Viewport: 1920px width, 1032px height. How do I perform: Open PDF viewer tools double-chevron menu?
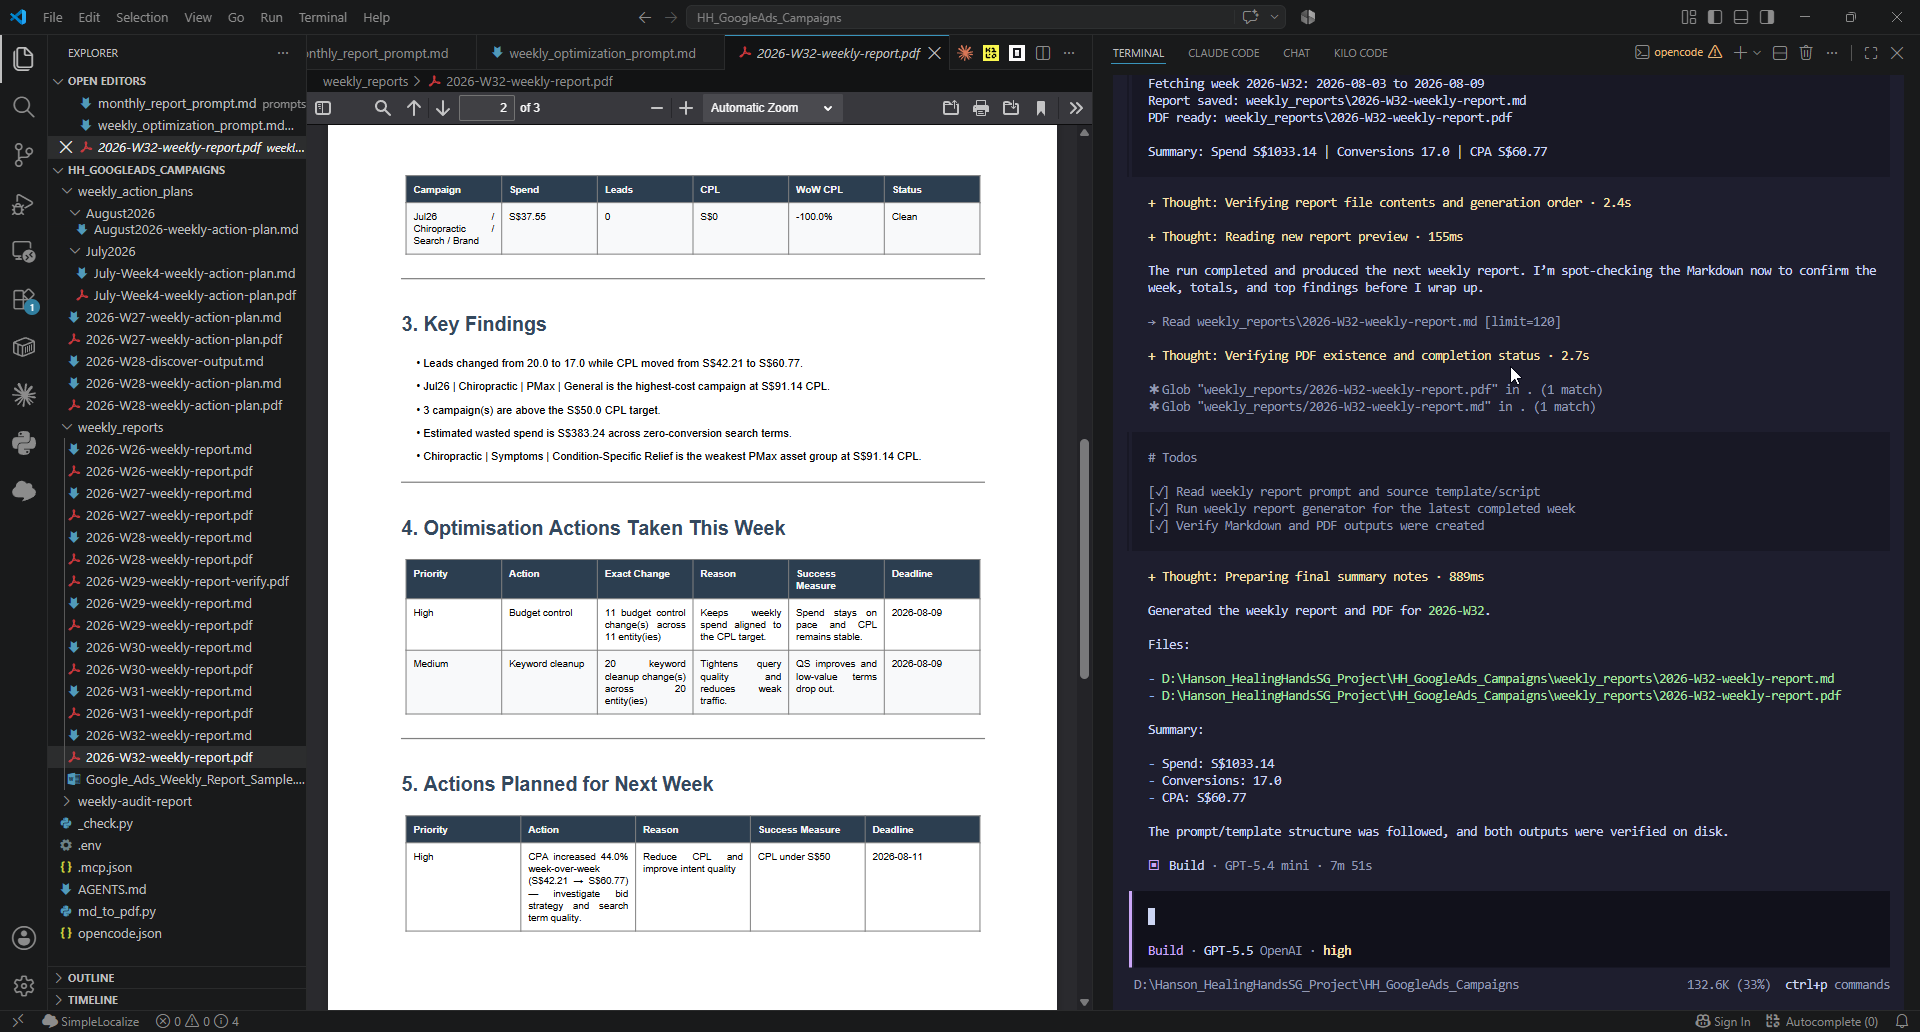point(1076,108)
